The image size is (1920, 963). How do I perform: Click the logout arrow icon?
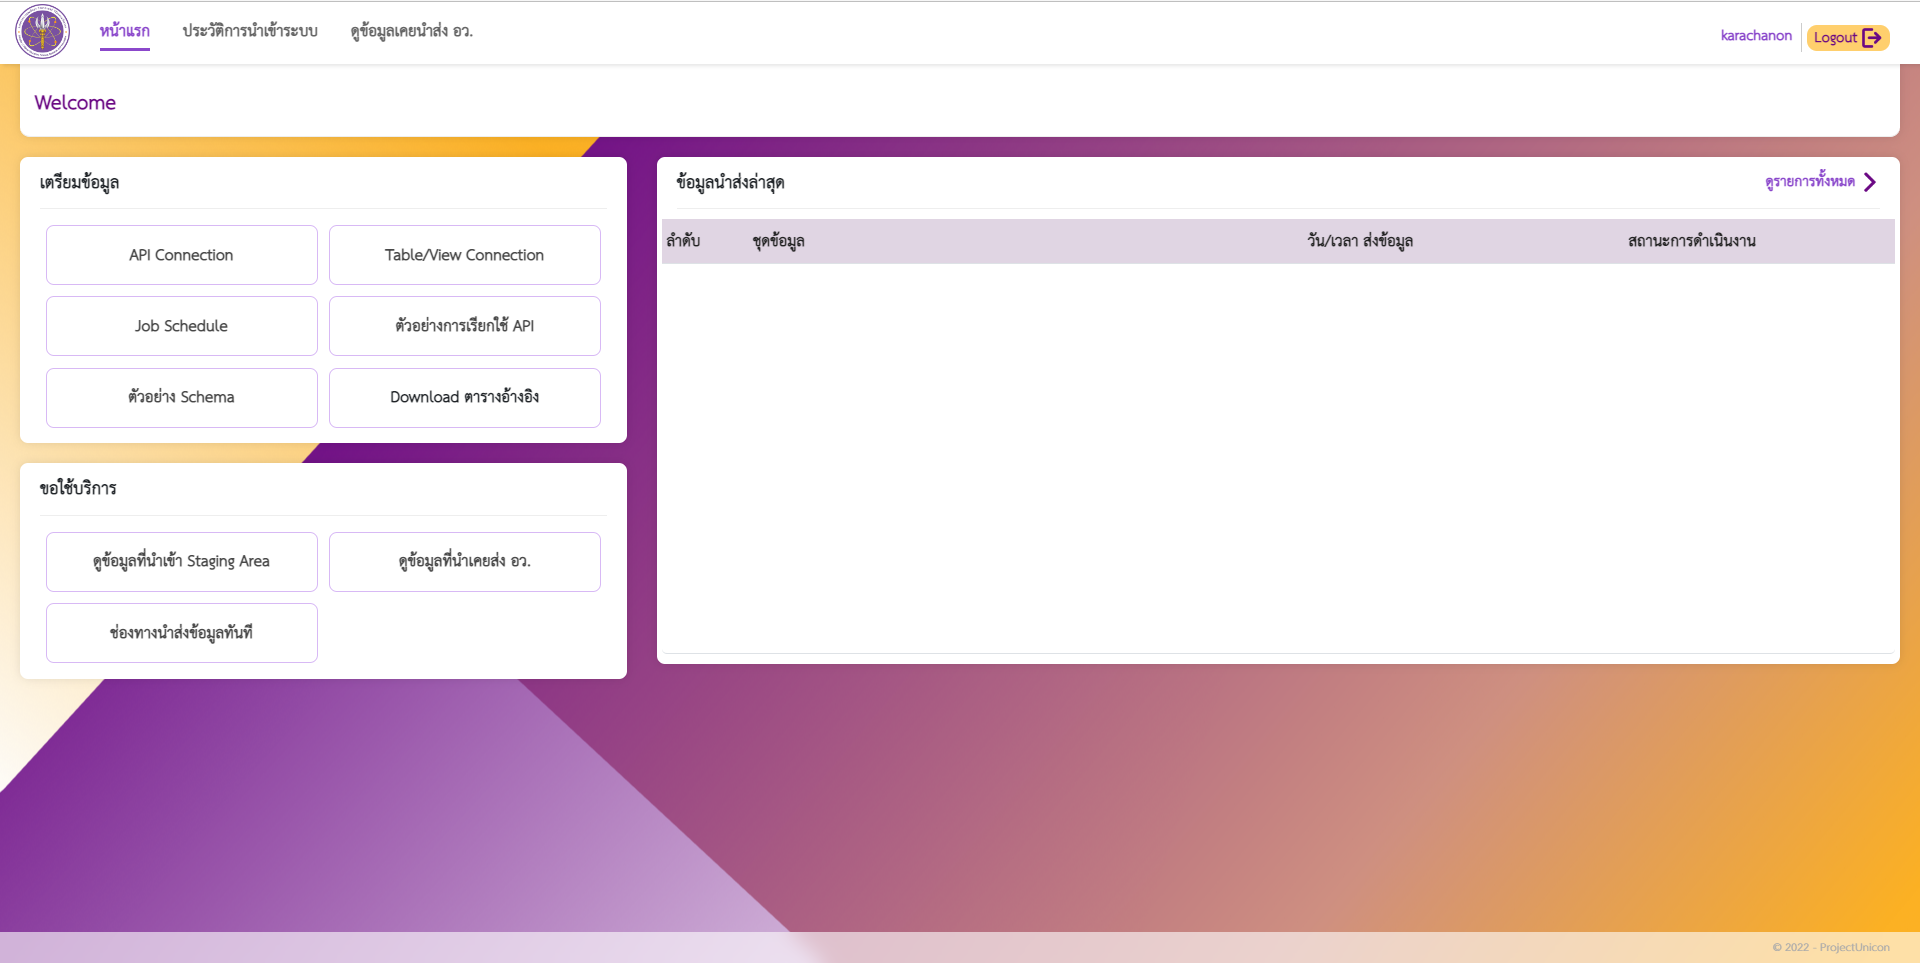(x=1872, y=38)
